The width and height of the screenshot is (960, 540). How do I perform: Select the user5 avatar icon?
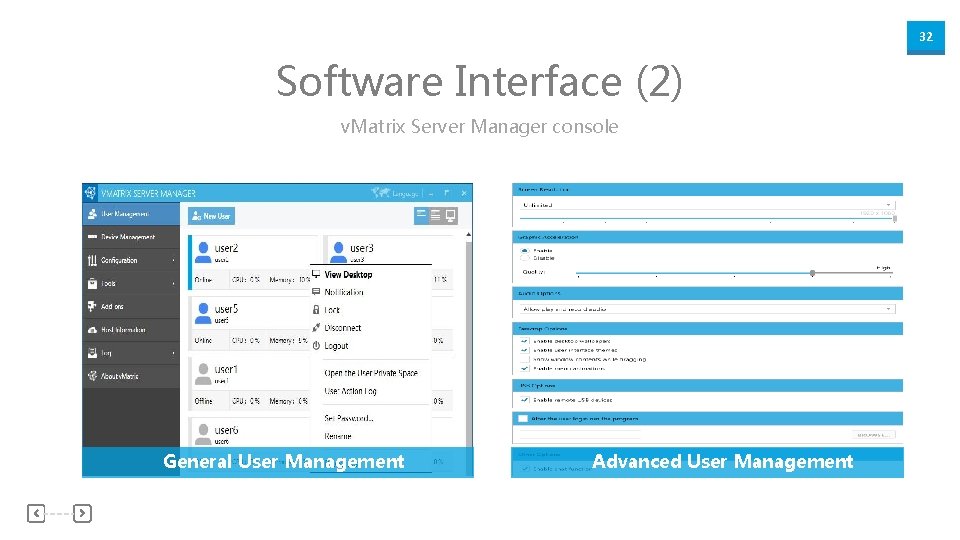(203, 313)
